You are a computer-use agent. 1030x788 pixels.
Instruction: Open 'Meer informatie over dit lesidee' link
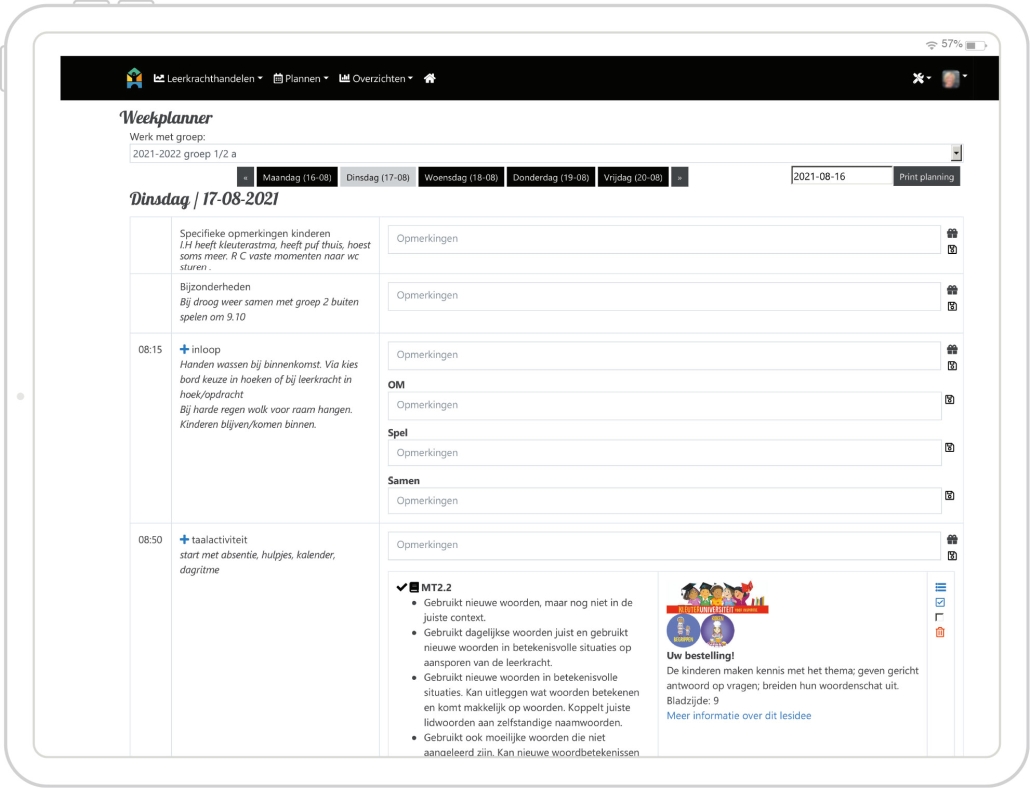(738, 716)
